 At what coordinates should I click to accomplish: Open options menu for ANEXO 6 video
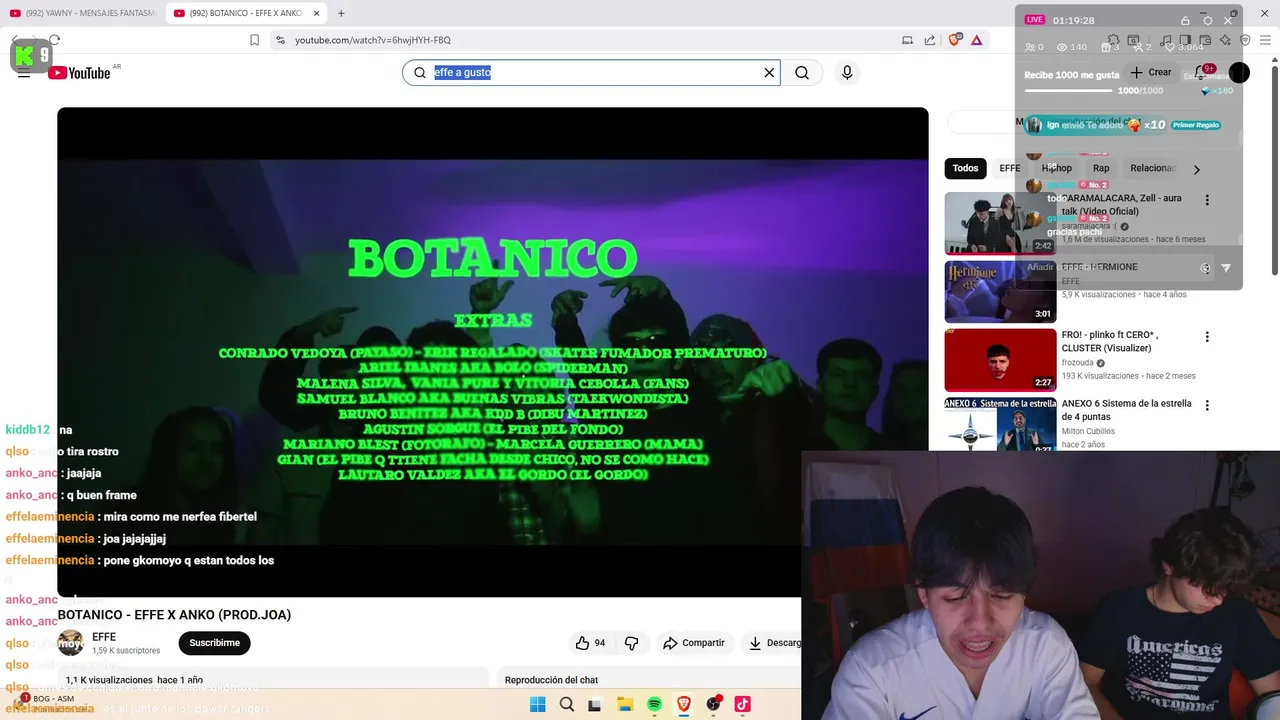click(1207, 405)
